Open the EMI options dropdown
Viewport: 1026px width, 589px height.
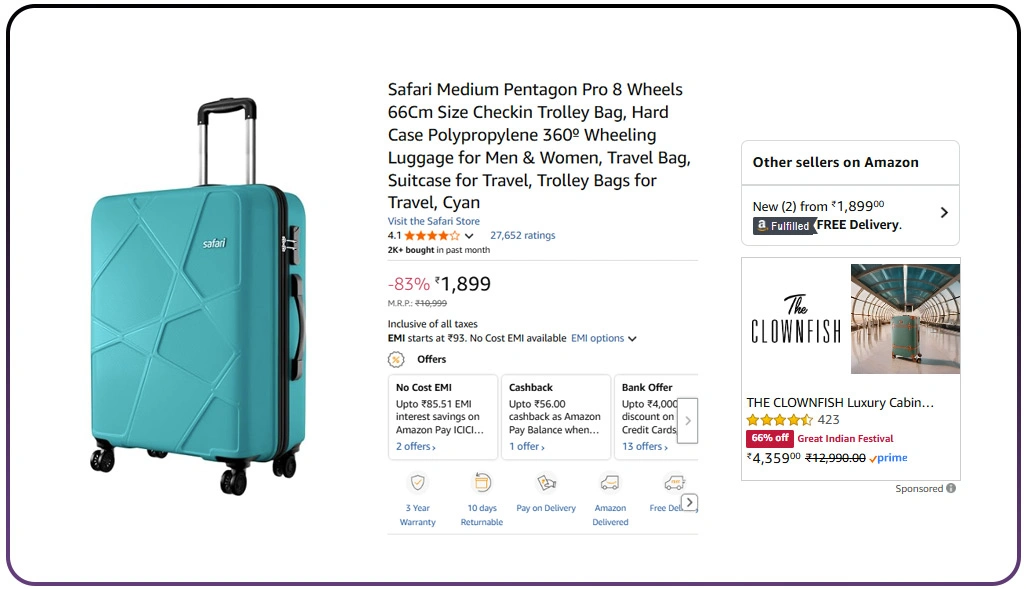(x=603, y=339)
